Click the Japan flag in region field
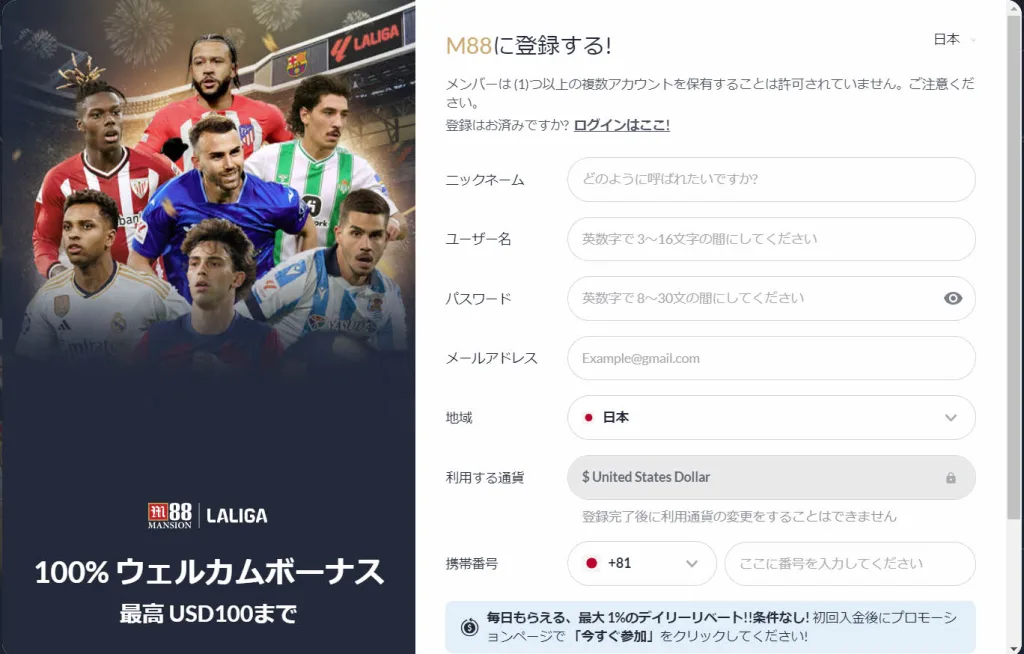 click(588, 417)
